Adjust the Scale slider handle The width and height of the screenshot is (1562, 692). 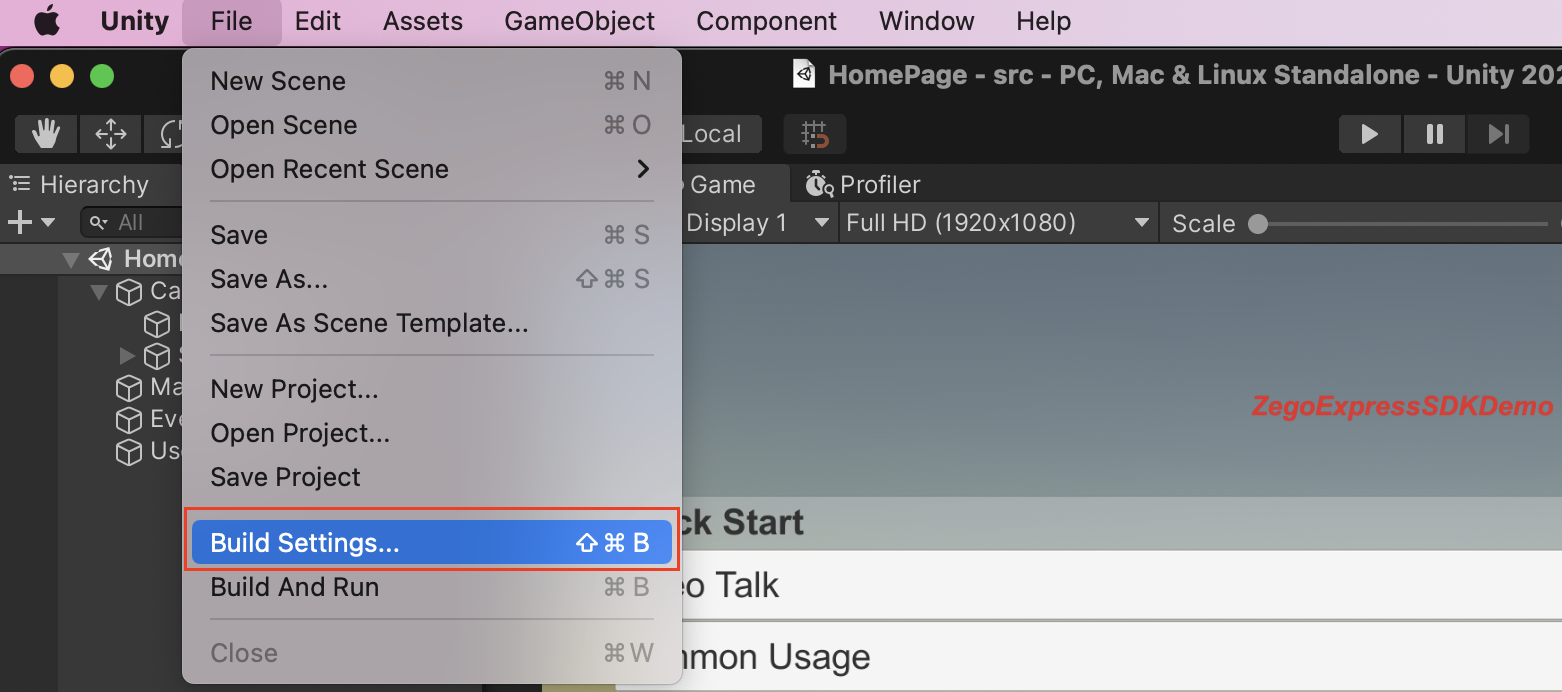[x=1258, y=224]
